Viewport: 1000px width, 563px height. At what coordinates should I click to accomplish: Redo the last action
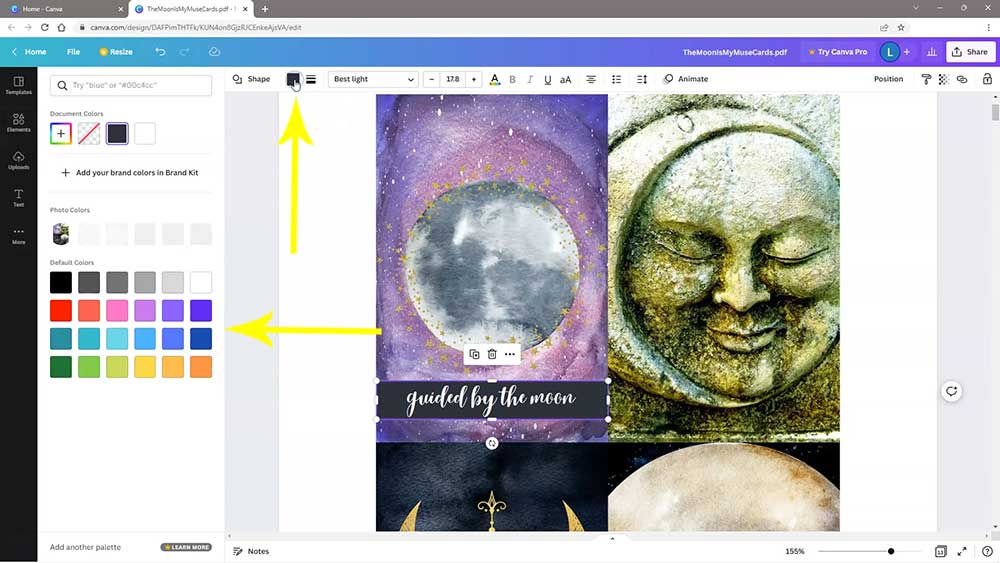coord(184,52)
